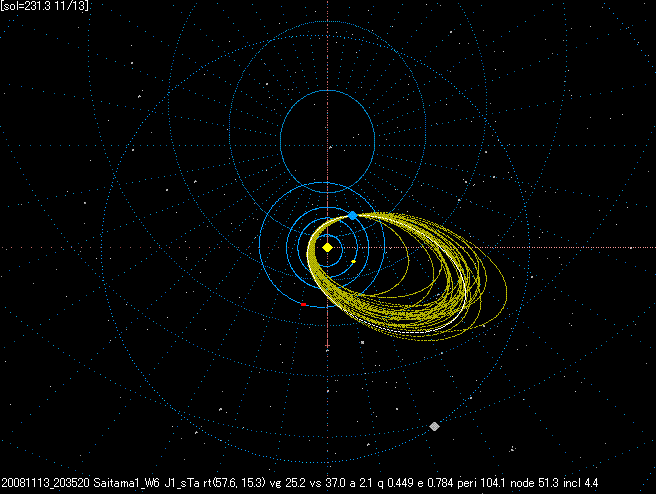Click the yellow Sun diamond marker
This screenshot has width=656, height=494.
[x=328, y=248]
